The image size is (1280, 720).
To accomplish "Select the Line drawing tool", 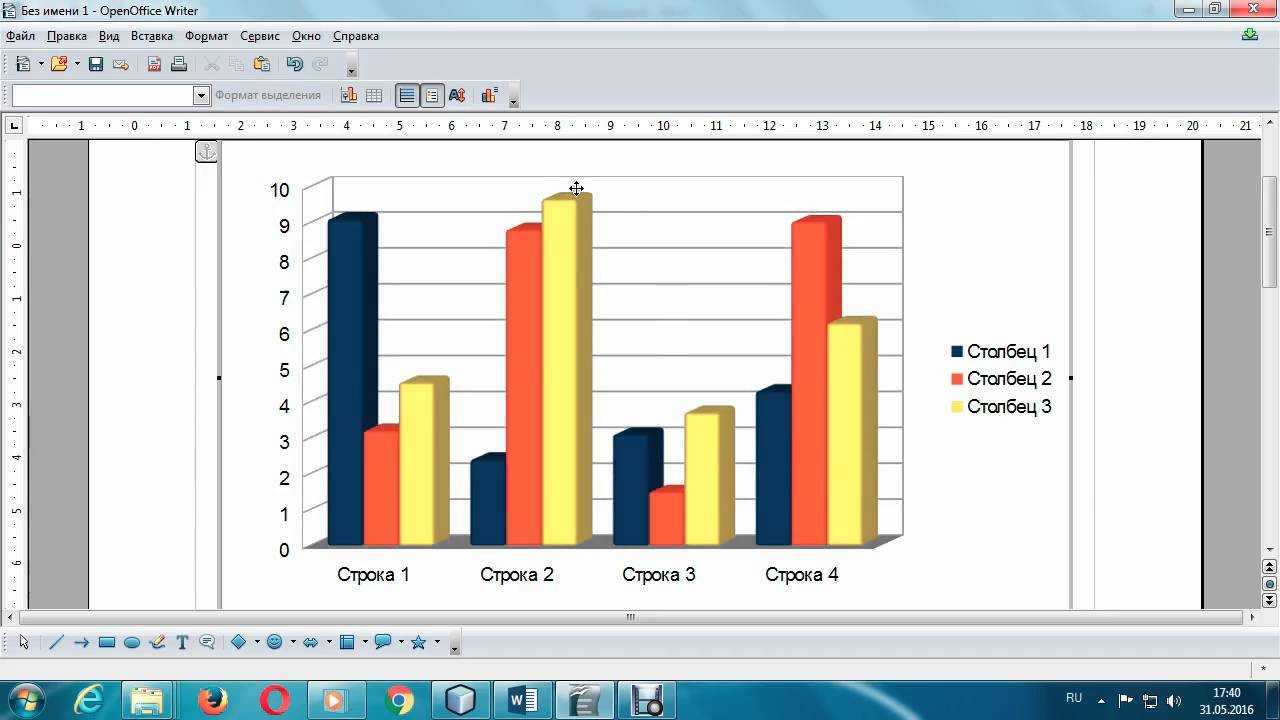I will point(56,642).
